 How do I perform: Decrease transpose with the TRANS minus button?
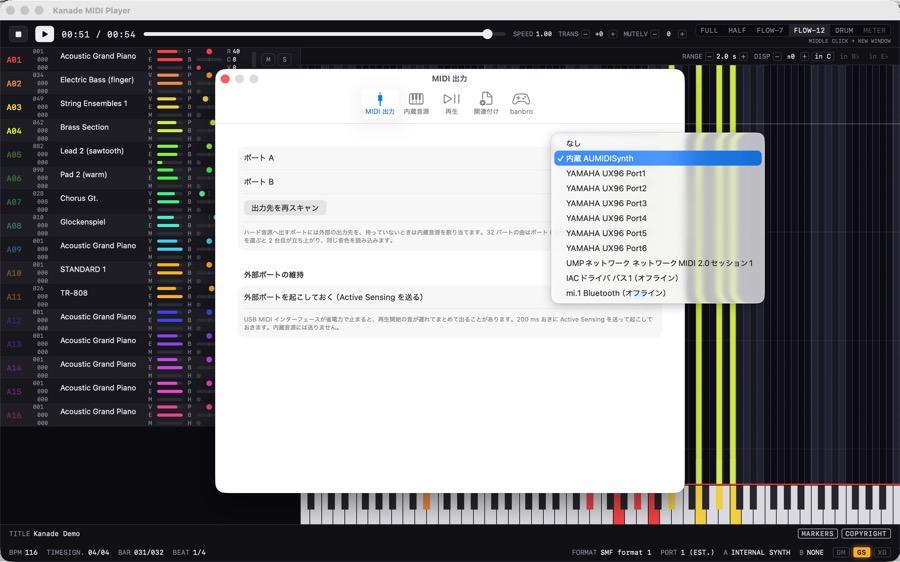(x=585, y=34)
